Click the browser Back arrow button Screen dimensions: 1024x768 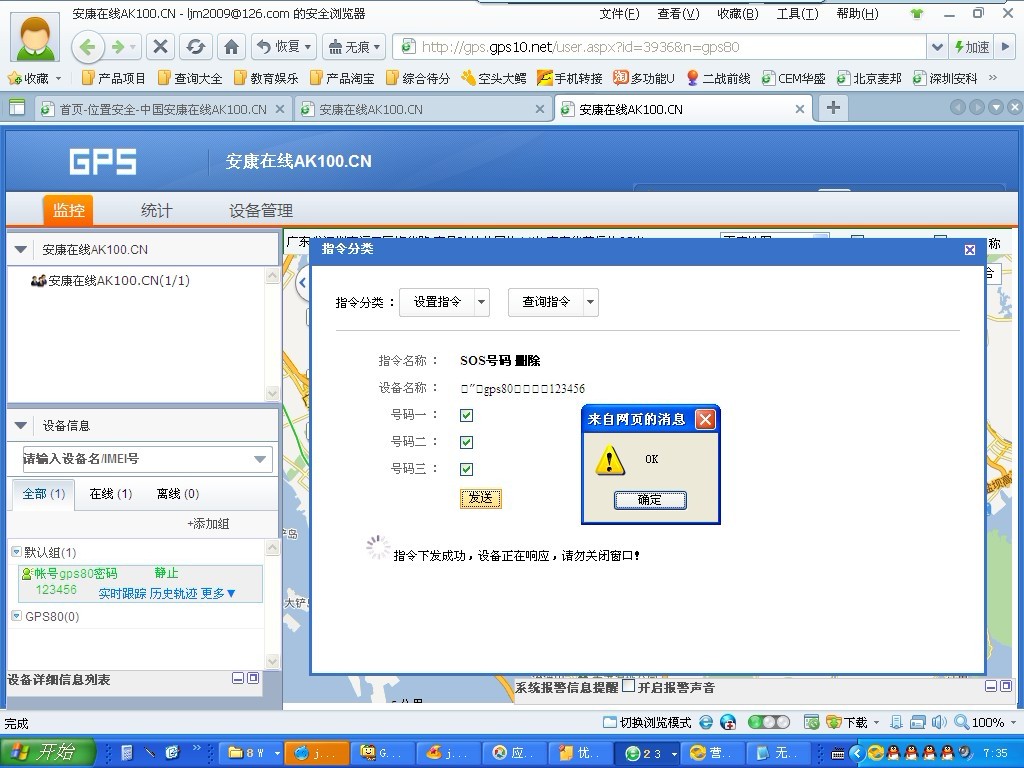click(88, 47)
